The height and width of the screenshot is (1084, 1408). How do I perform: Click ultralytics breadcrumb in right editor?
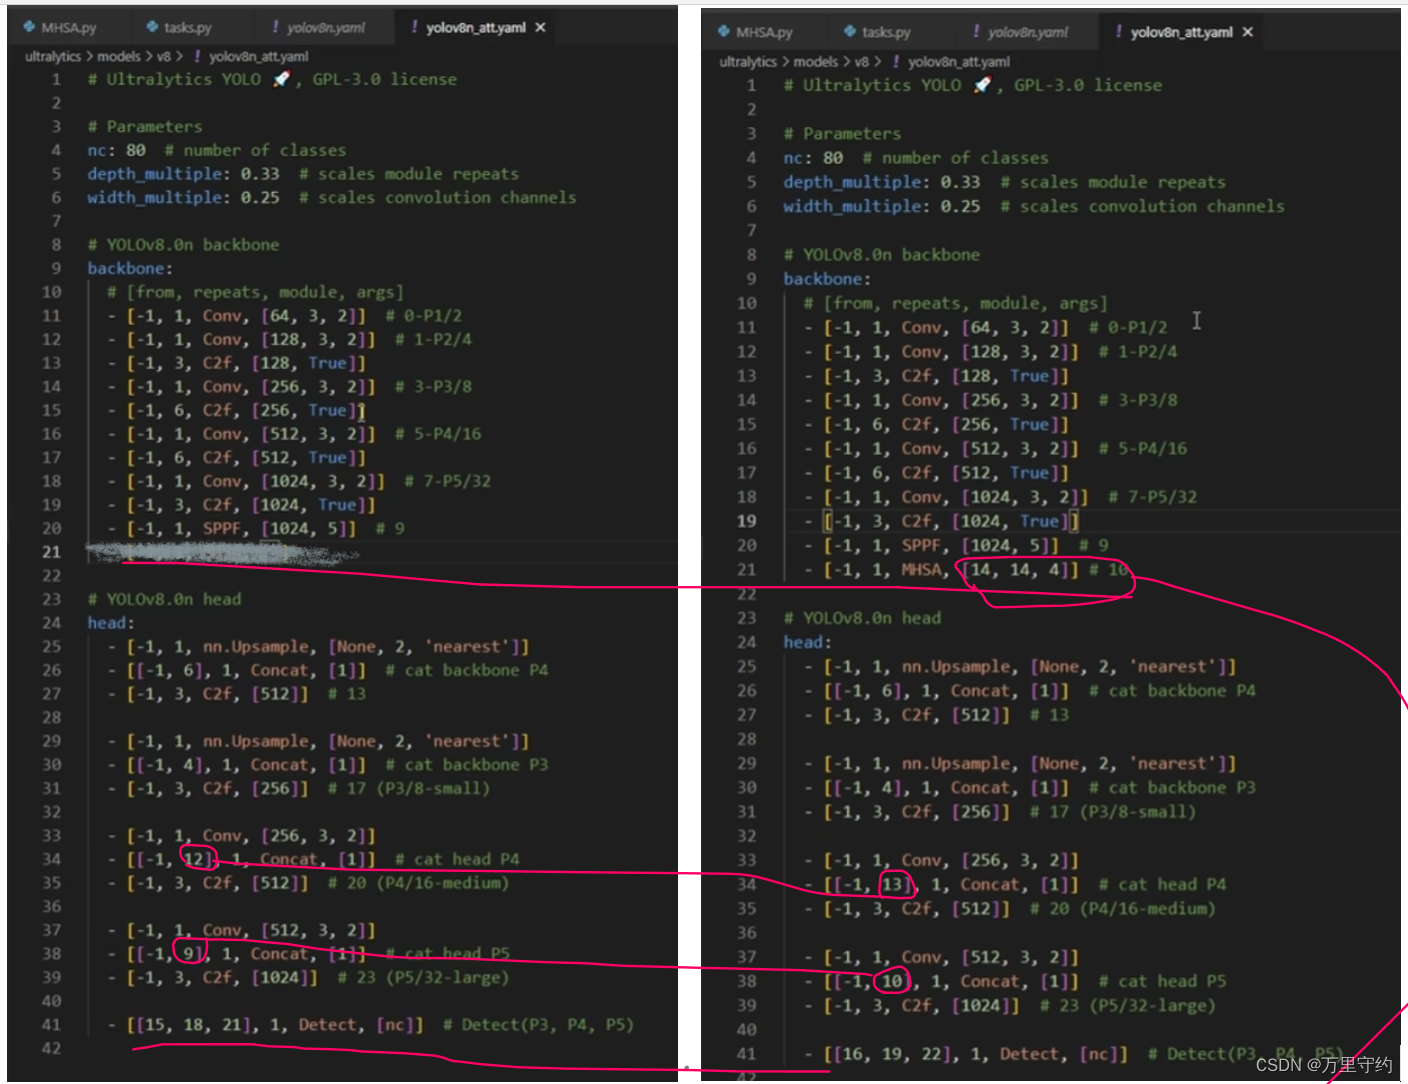(x=748, y=62)
